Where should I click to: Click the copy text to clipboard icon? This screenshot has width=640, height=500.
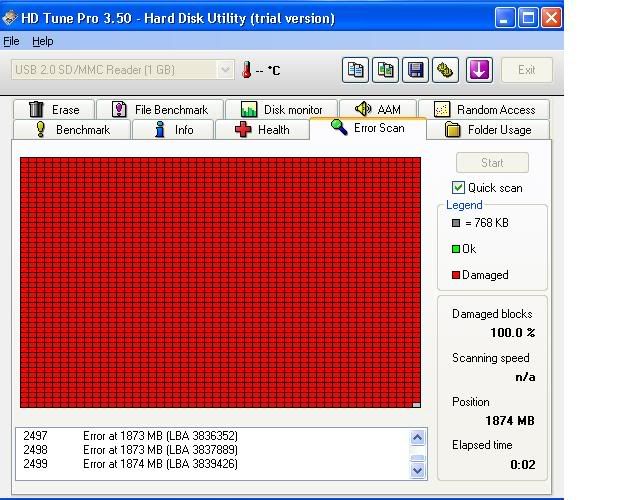355,70
